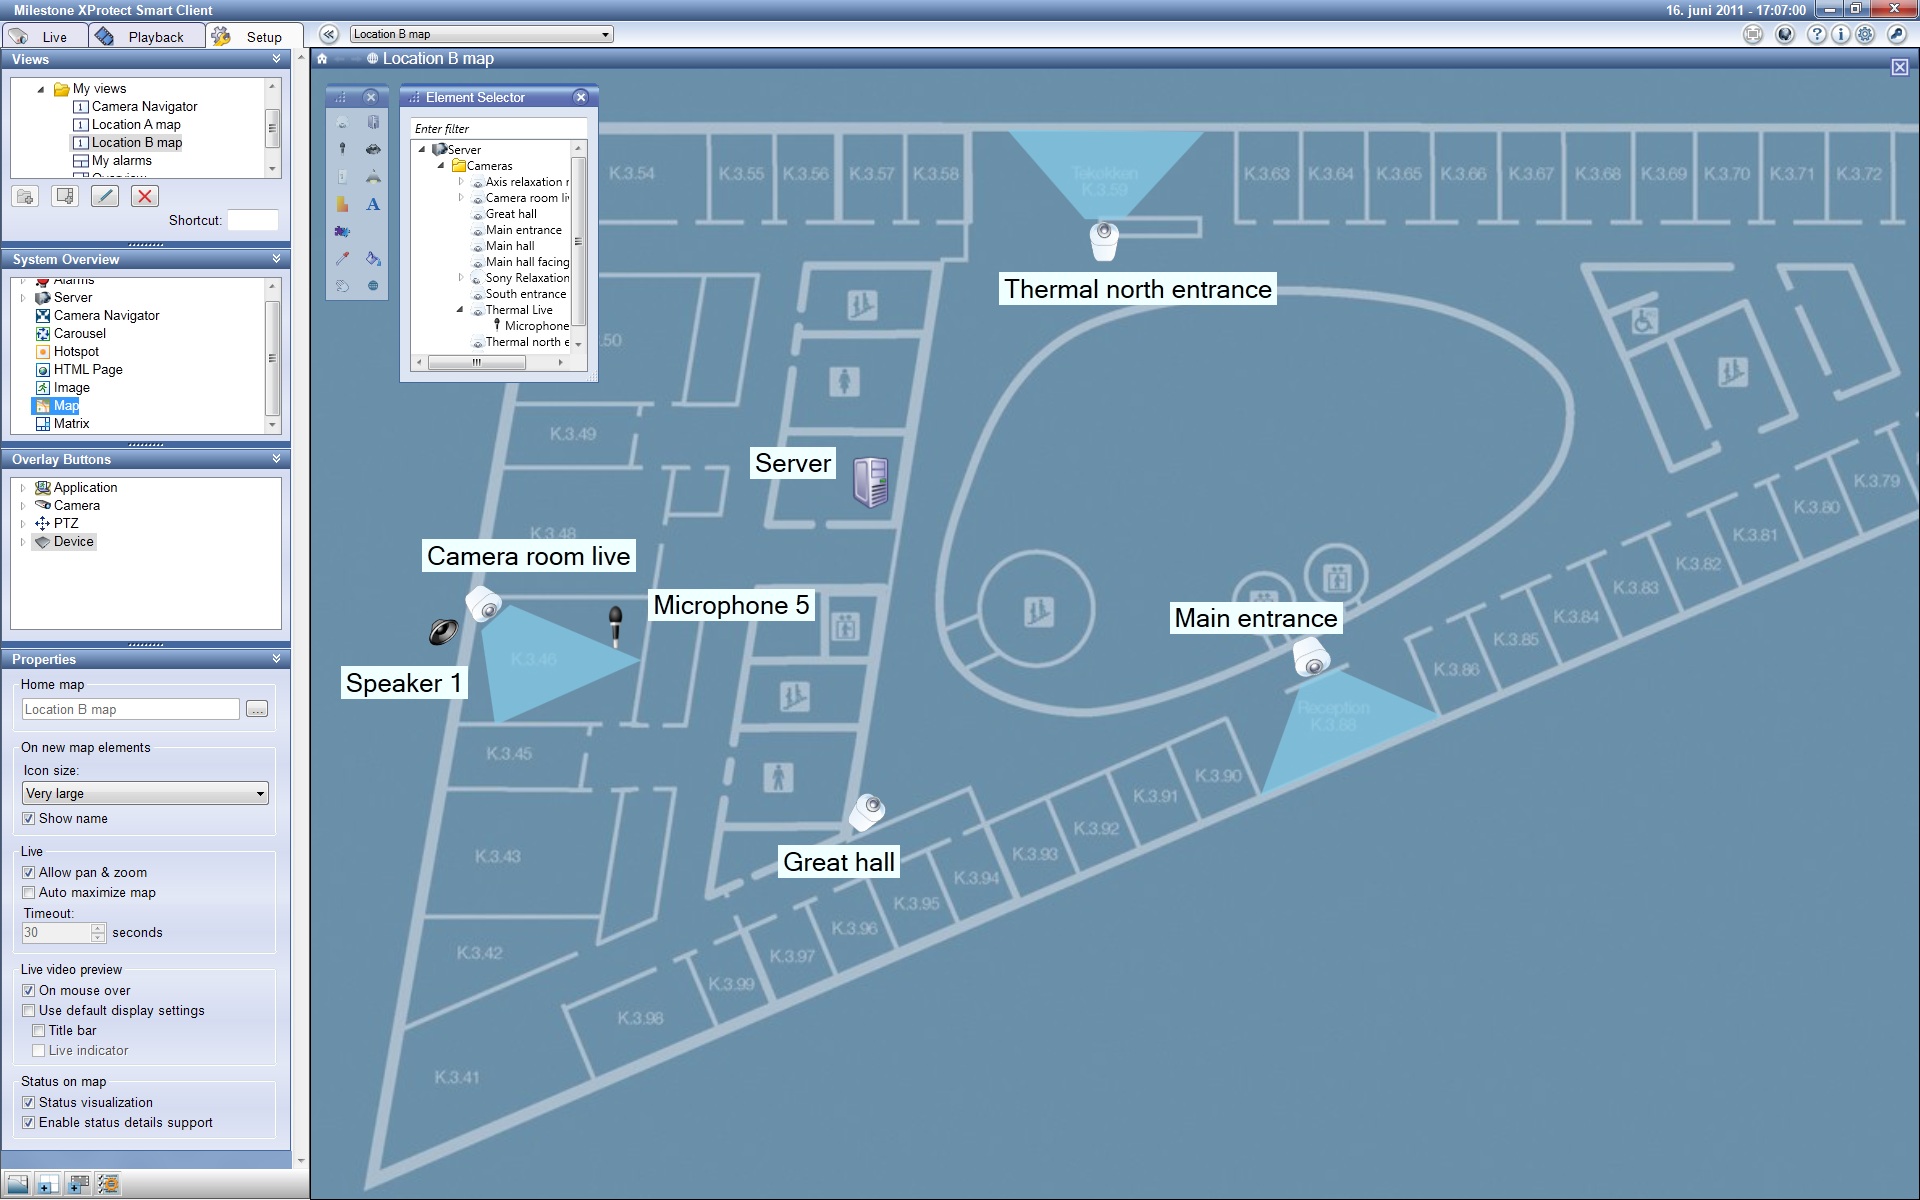Toggle the Show name checkbox
This screenshot has width=1920, height=1200.
29,819
